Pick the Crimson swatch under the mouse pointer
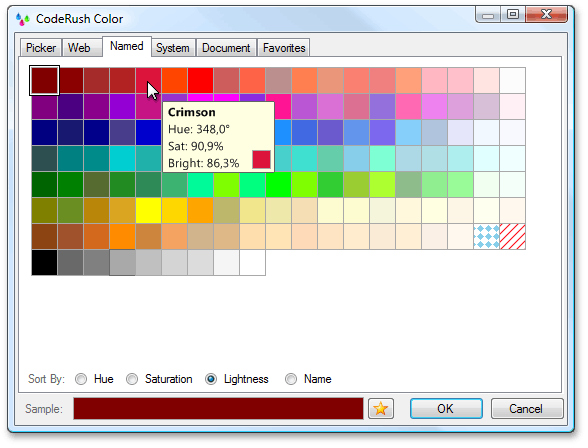 click(148, 80)
